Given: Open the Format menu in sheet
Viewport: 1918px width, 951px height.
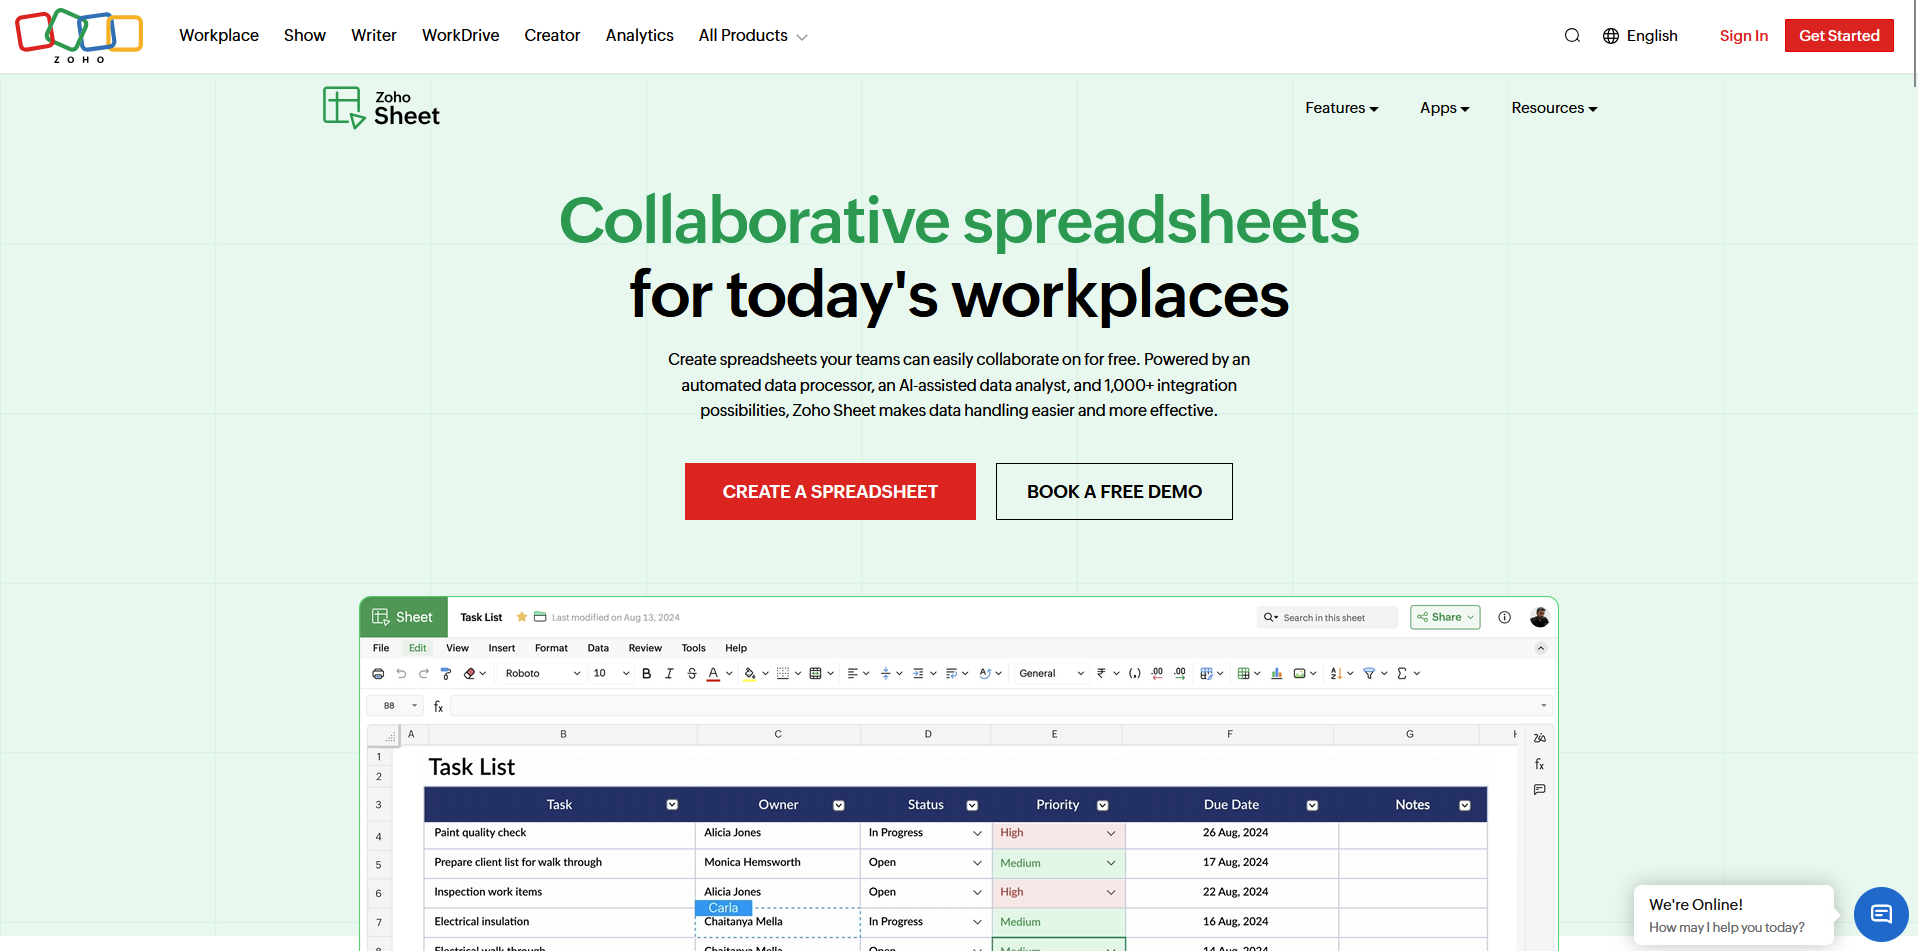Looking at the screenshot, I should tap(551, 648).
